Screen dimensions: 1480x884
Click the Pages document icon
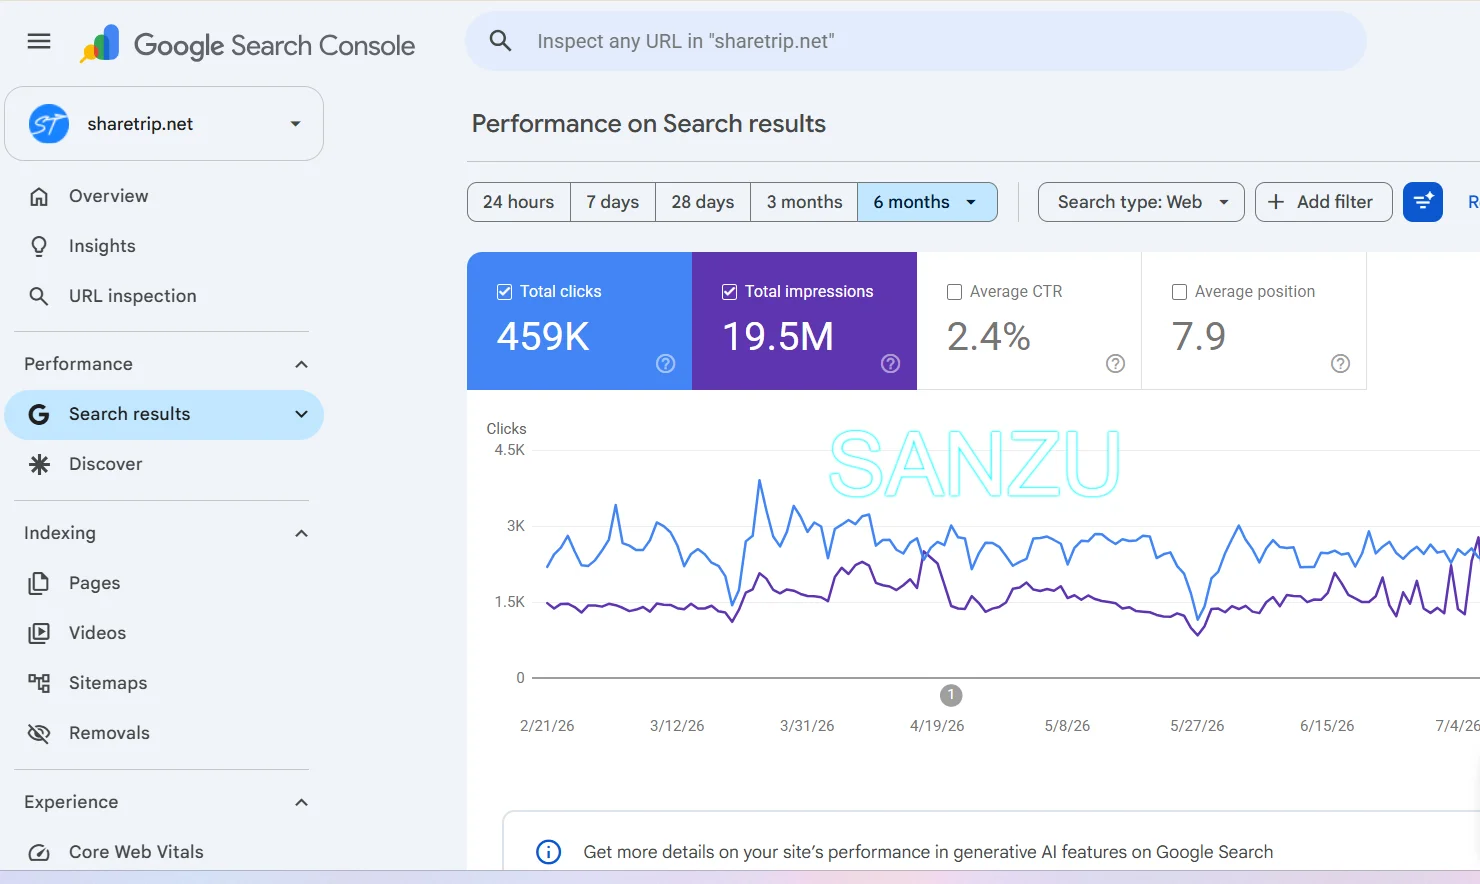click(x=39, y=583)
